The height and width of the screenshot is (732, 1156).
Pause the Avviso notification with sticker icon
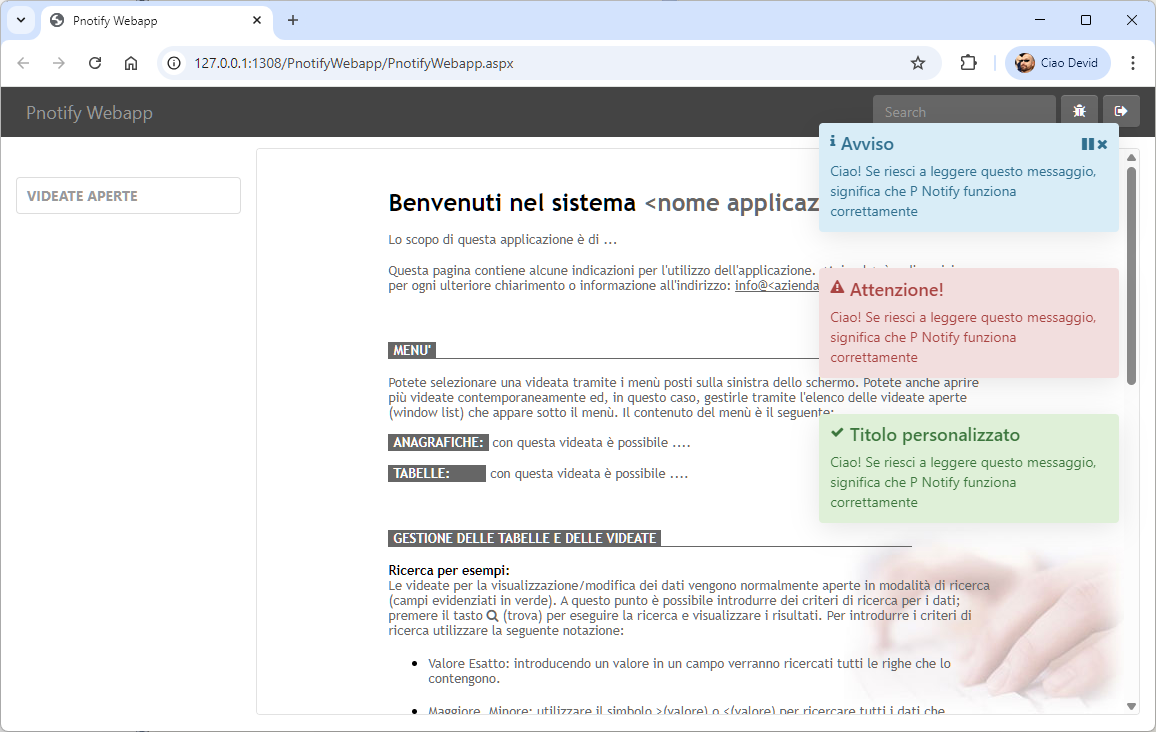click(x=1088, y=144)
